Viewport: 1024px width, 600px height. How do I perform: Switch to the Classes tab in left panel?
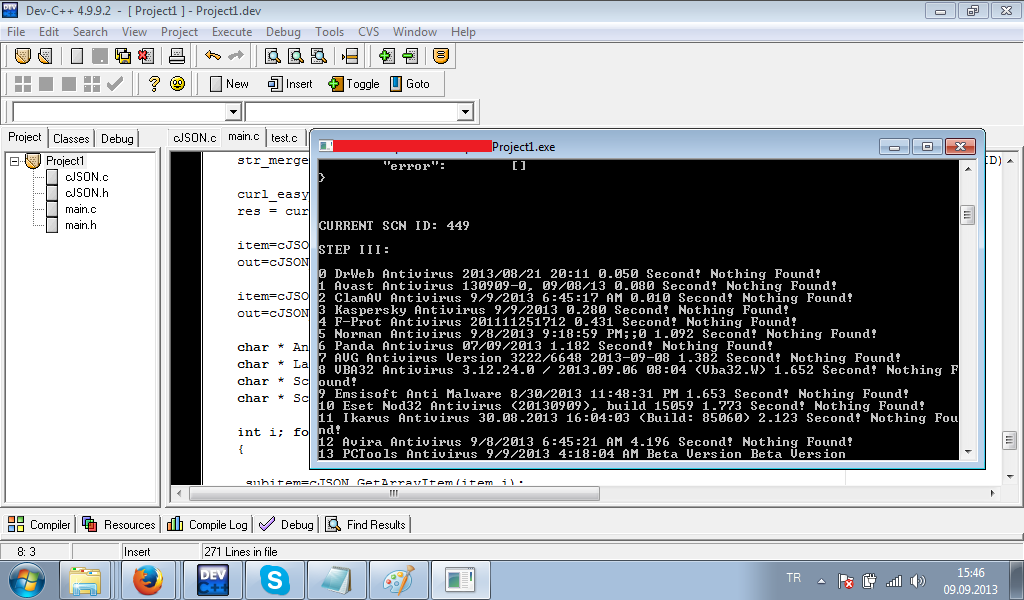71,138
